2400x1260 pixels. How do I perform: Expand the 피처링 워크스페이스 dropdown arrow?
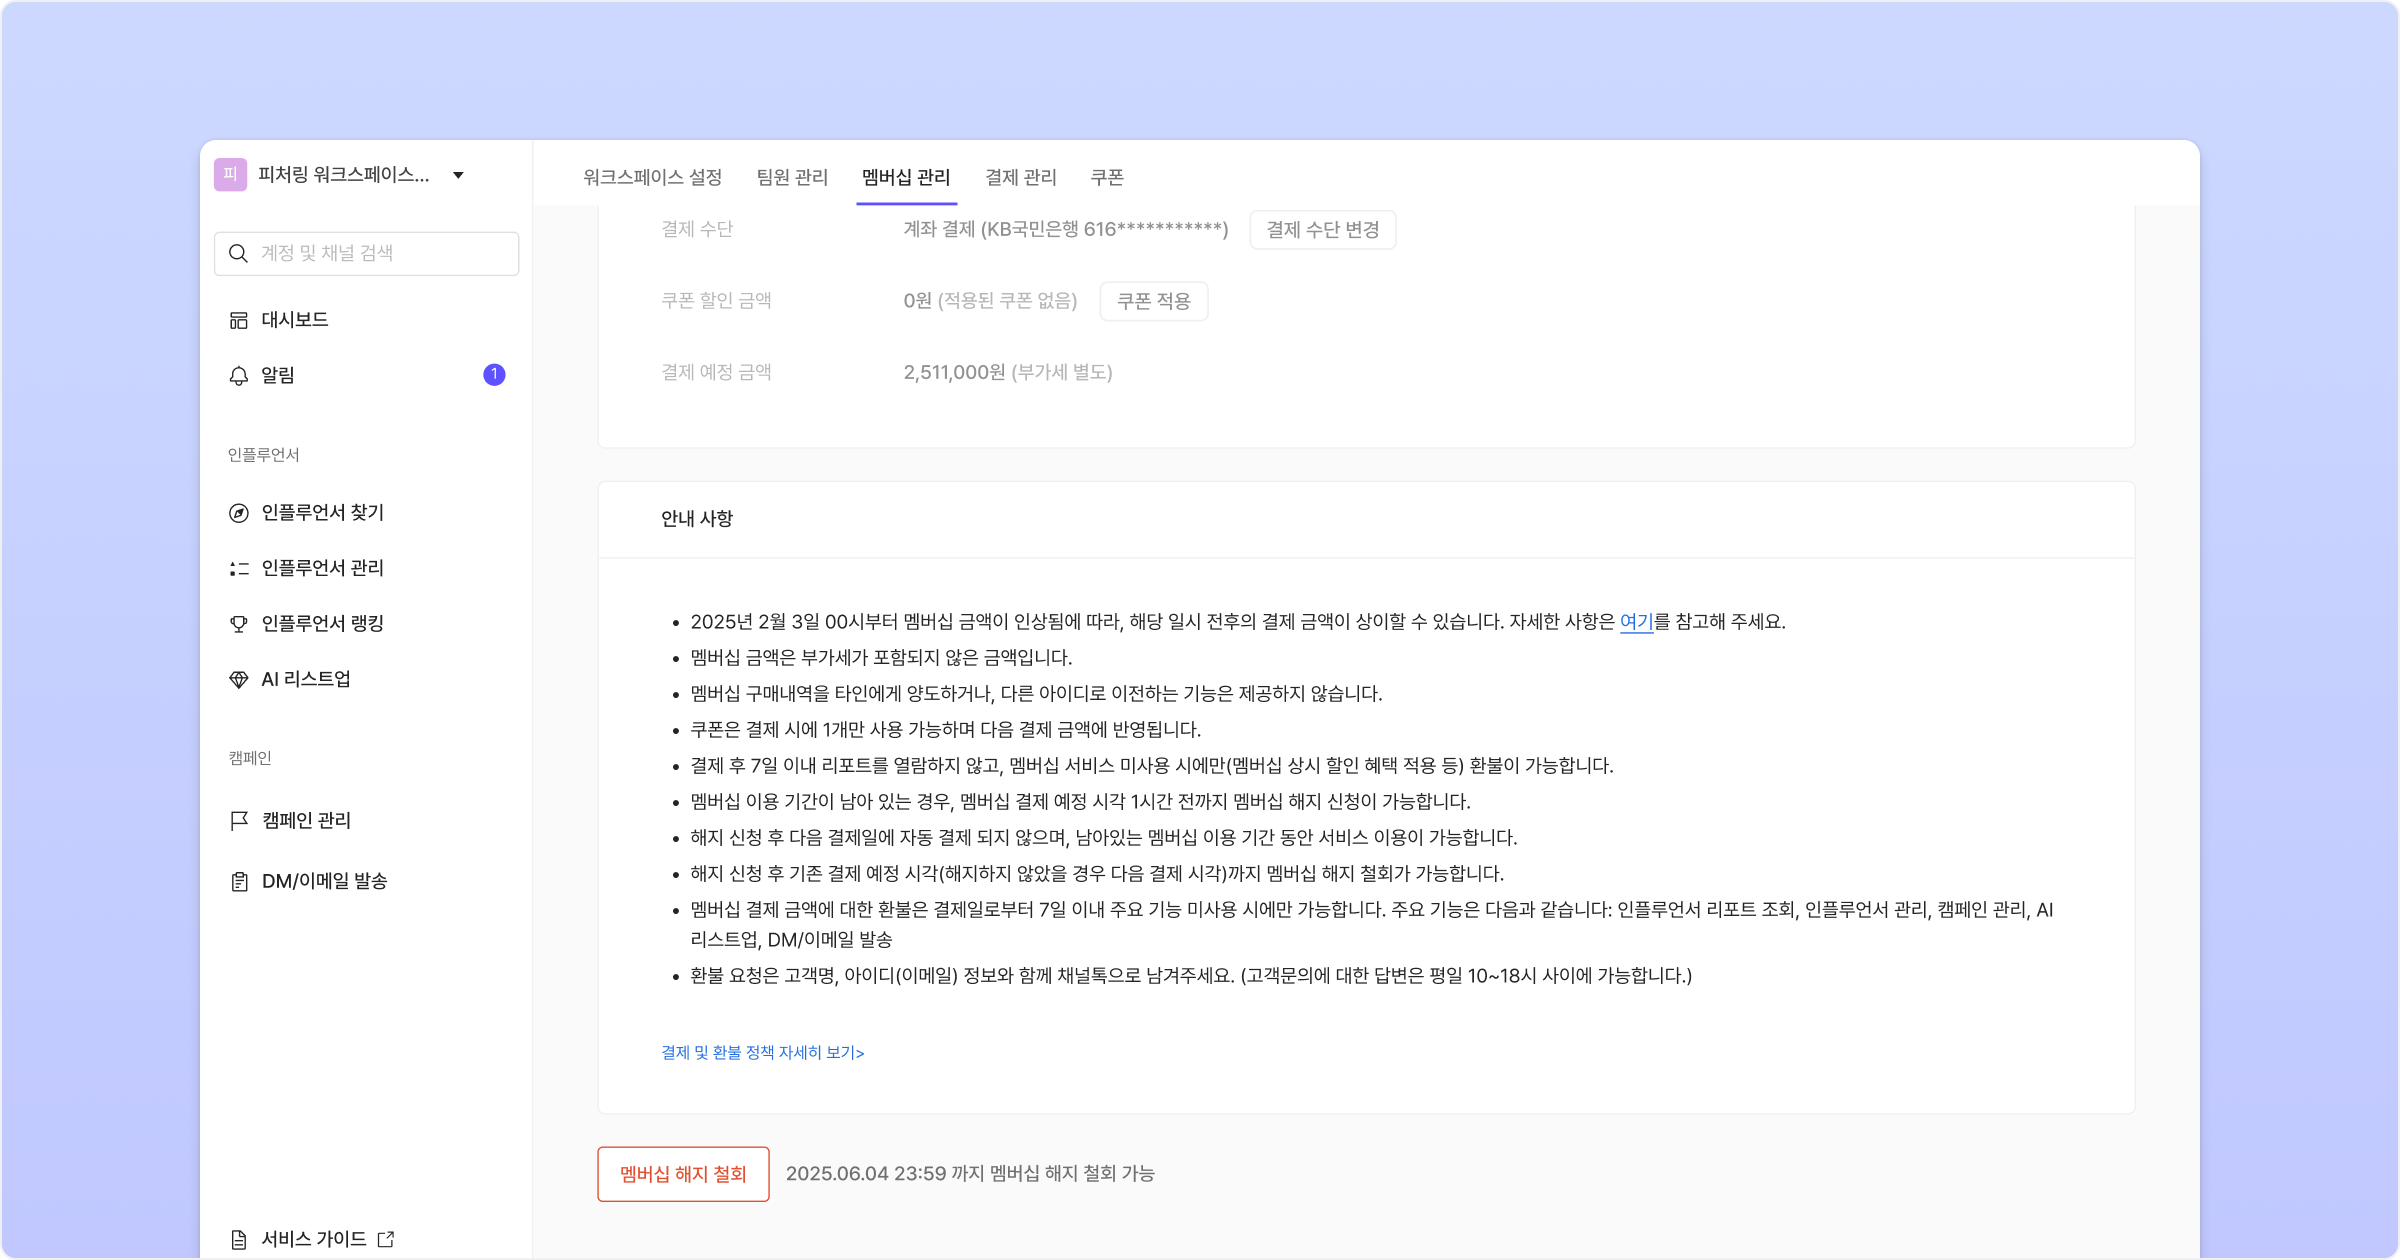pos(458,175)
